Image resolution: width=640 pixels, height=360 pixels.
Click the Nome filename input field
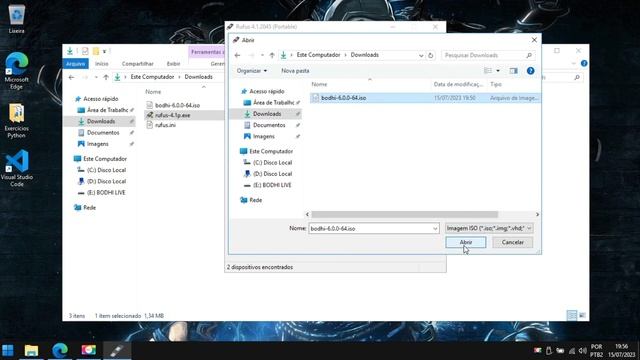coord(370,229)
